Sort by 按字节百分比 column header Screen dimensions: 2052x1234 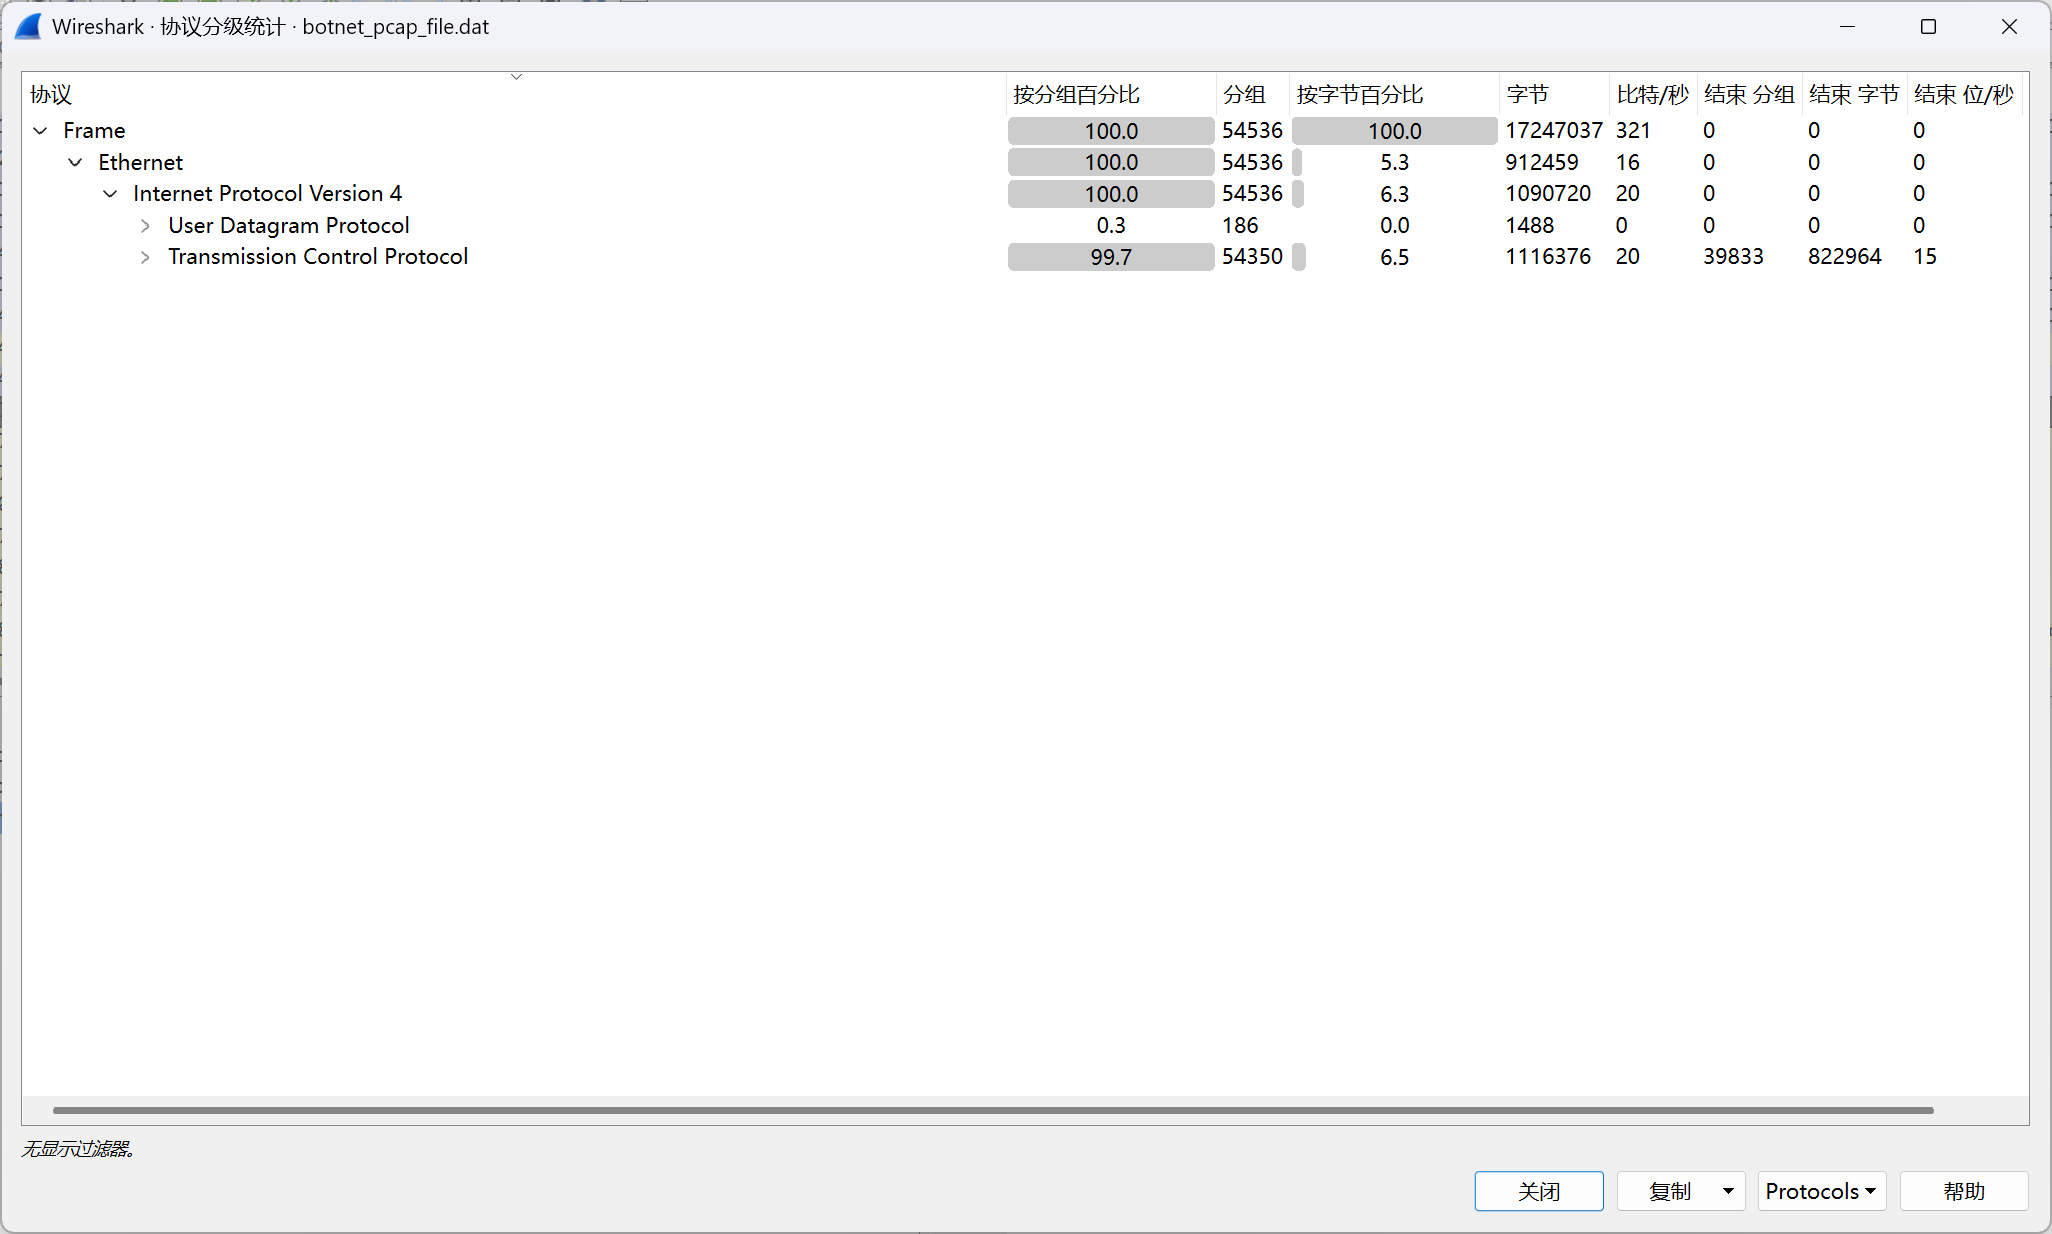pos(1359,95)
